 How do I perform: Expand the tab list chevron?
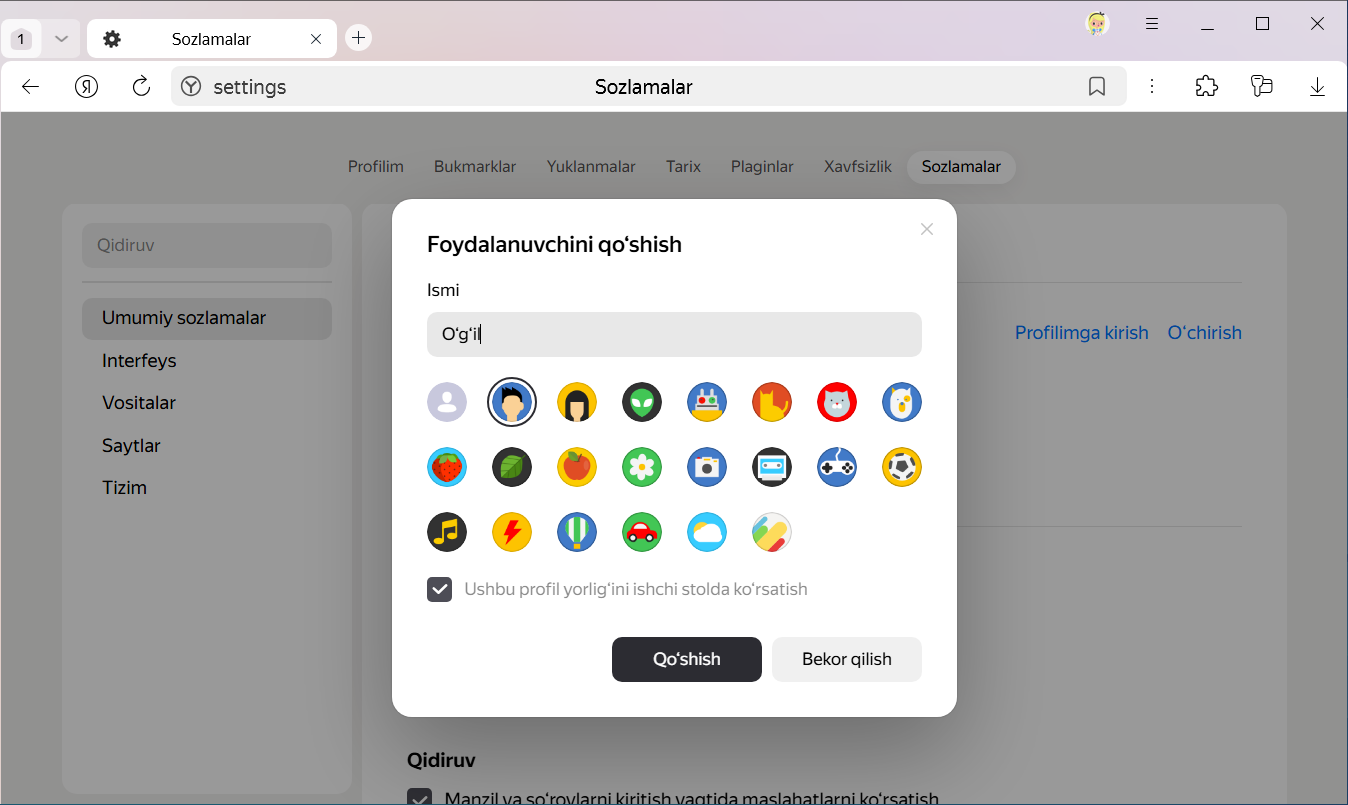coord(61,39)
